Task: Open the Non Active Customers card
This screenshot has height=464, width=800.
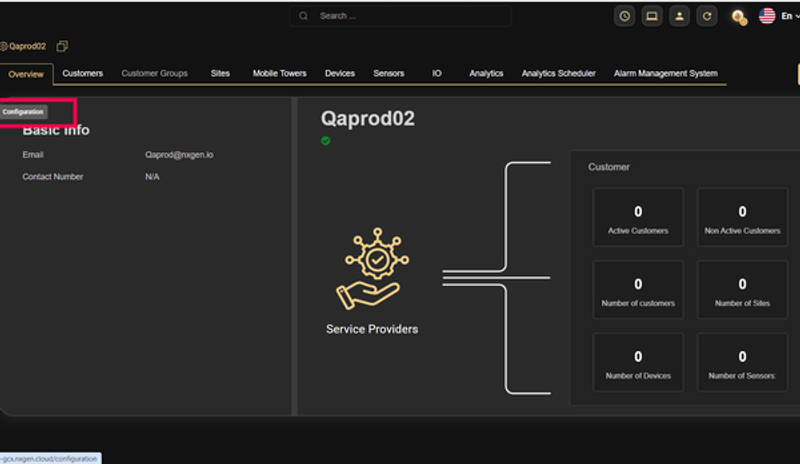Action: [x=742, y=217]
